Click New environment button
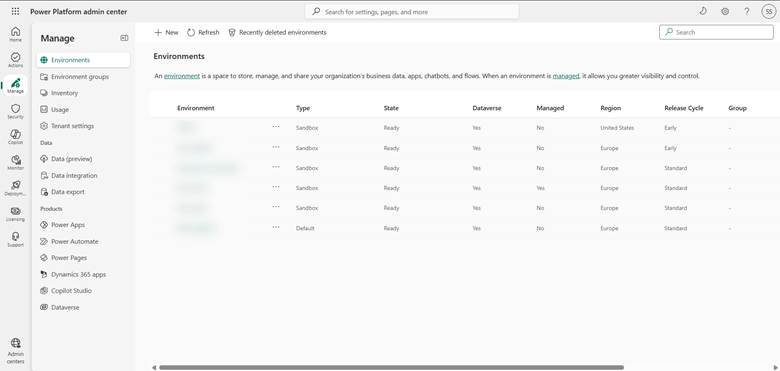 166,32
